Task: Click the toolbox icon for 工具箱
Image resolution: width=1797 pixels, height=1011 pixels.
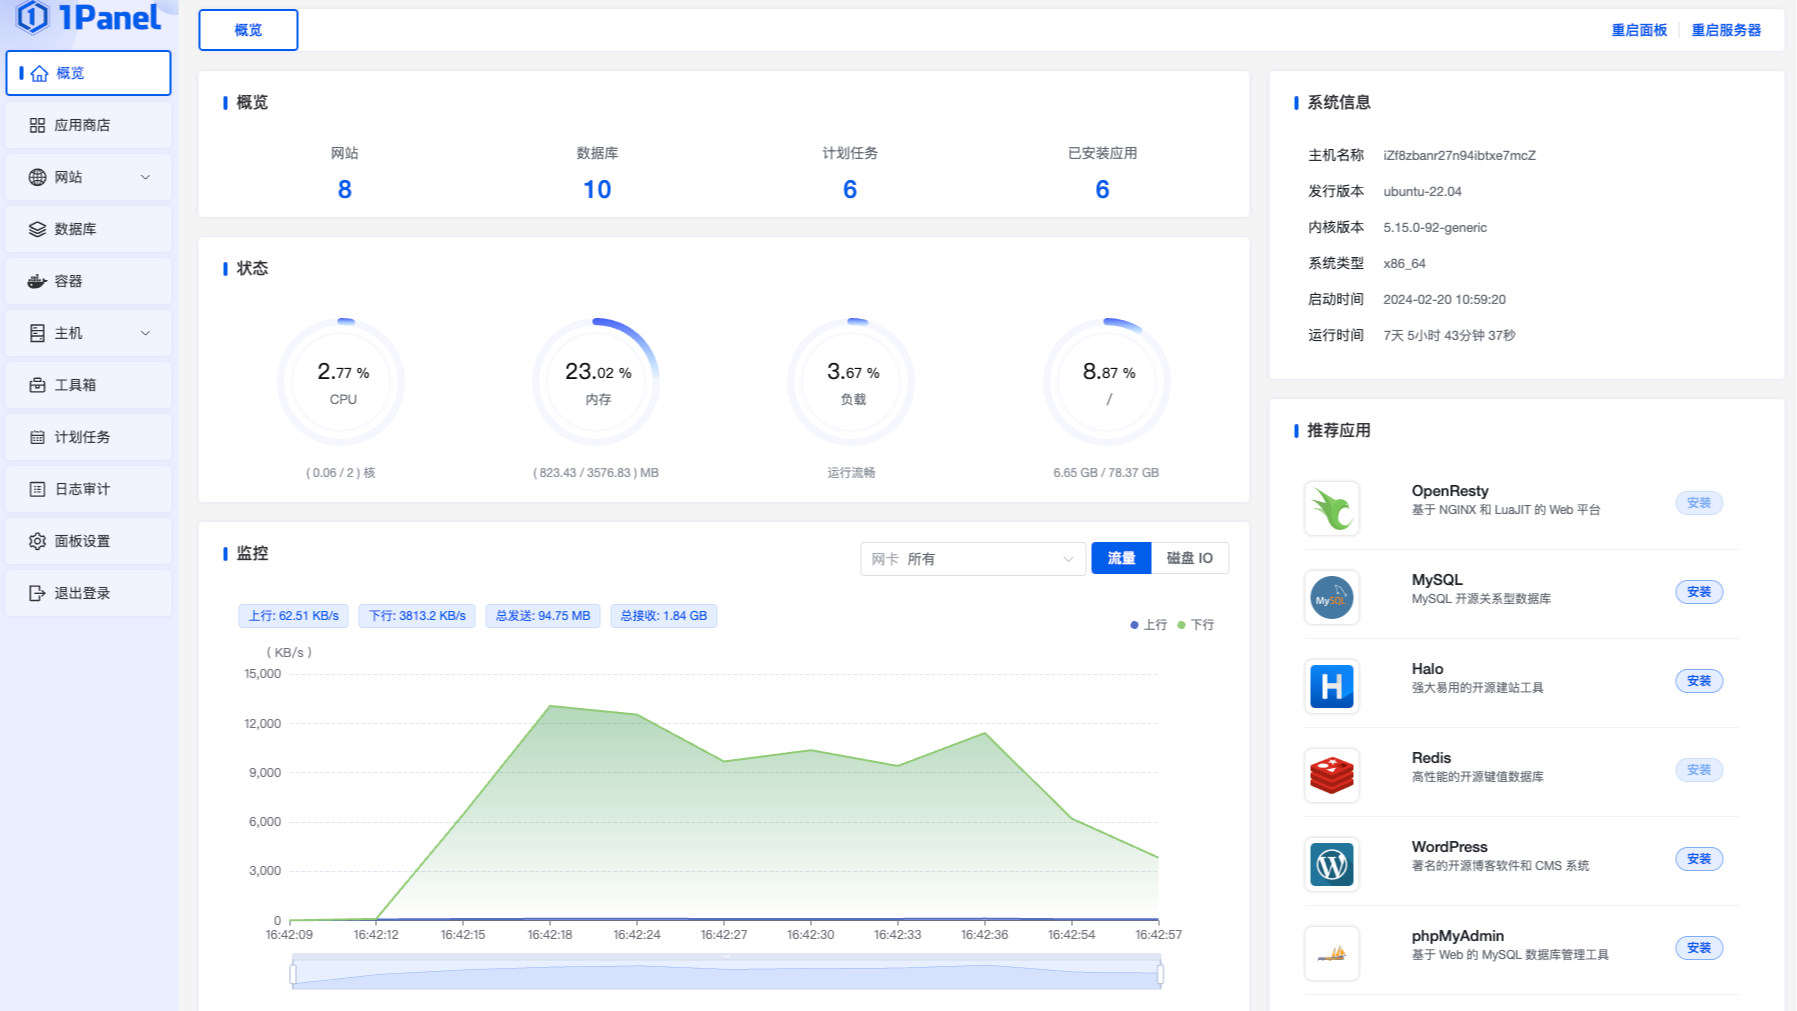Action: point(37,385)
